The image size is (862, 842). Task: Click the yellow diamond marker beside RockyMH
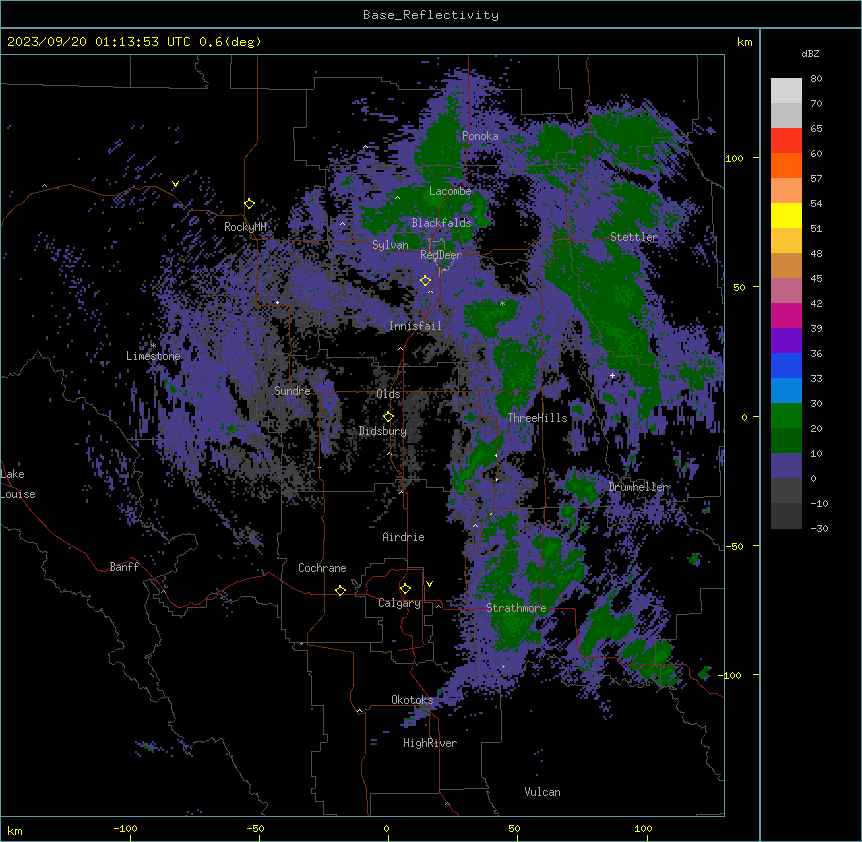pyautogui.click(x=249, y=203)
